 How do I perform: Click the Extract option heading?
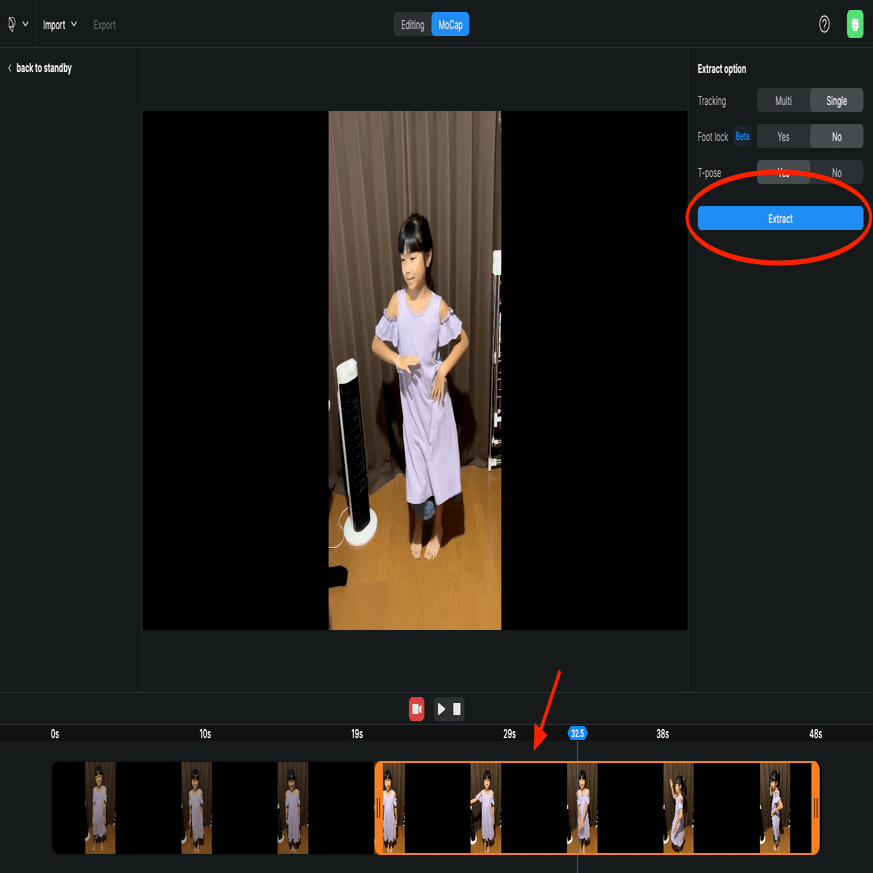[x=722, y=69]
